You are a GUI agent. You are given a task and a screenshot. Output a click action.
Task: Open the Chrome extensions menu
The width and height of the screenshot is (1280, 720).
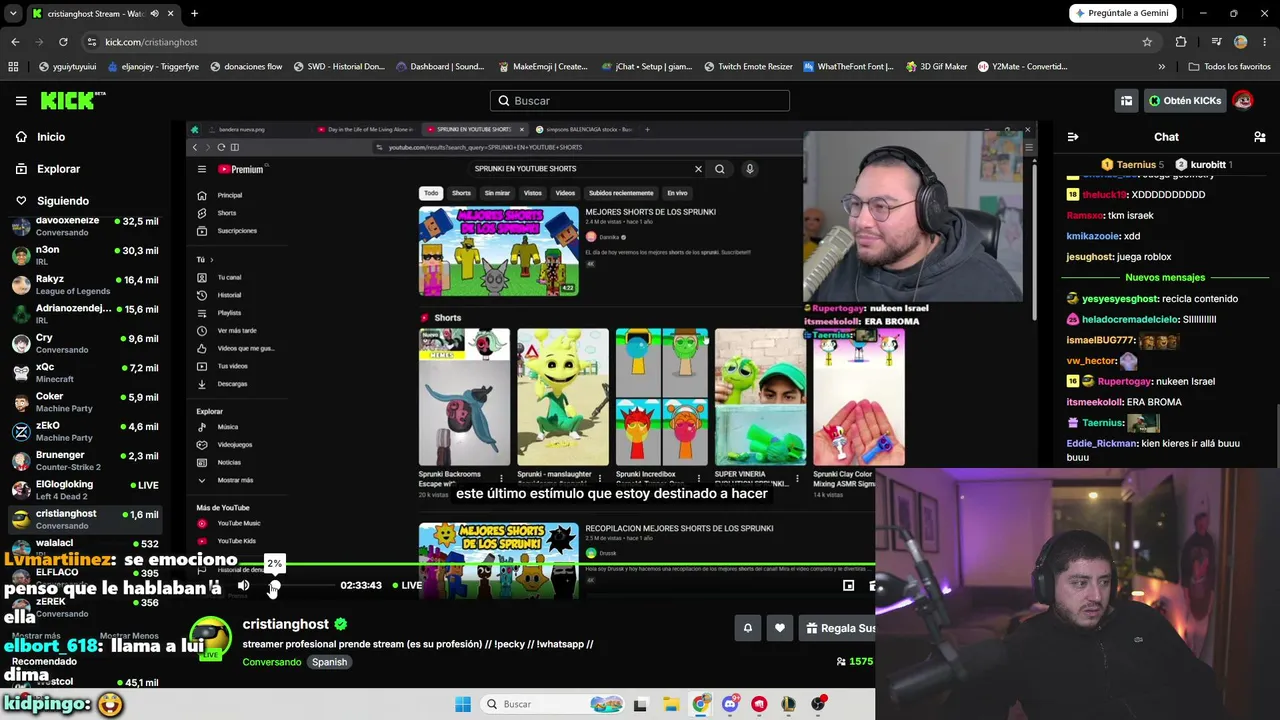(1181, 42)
